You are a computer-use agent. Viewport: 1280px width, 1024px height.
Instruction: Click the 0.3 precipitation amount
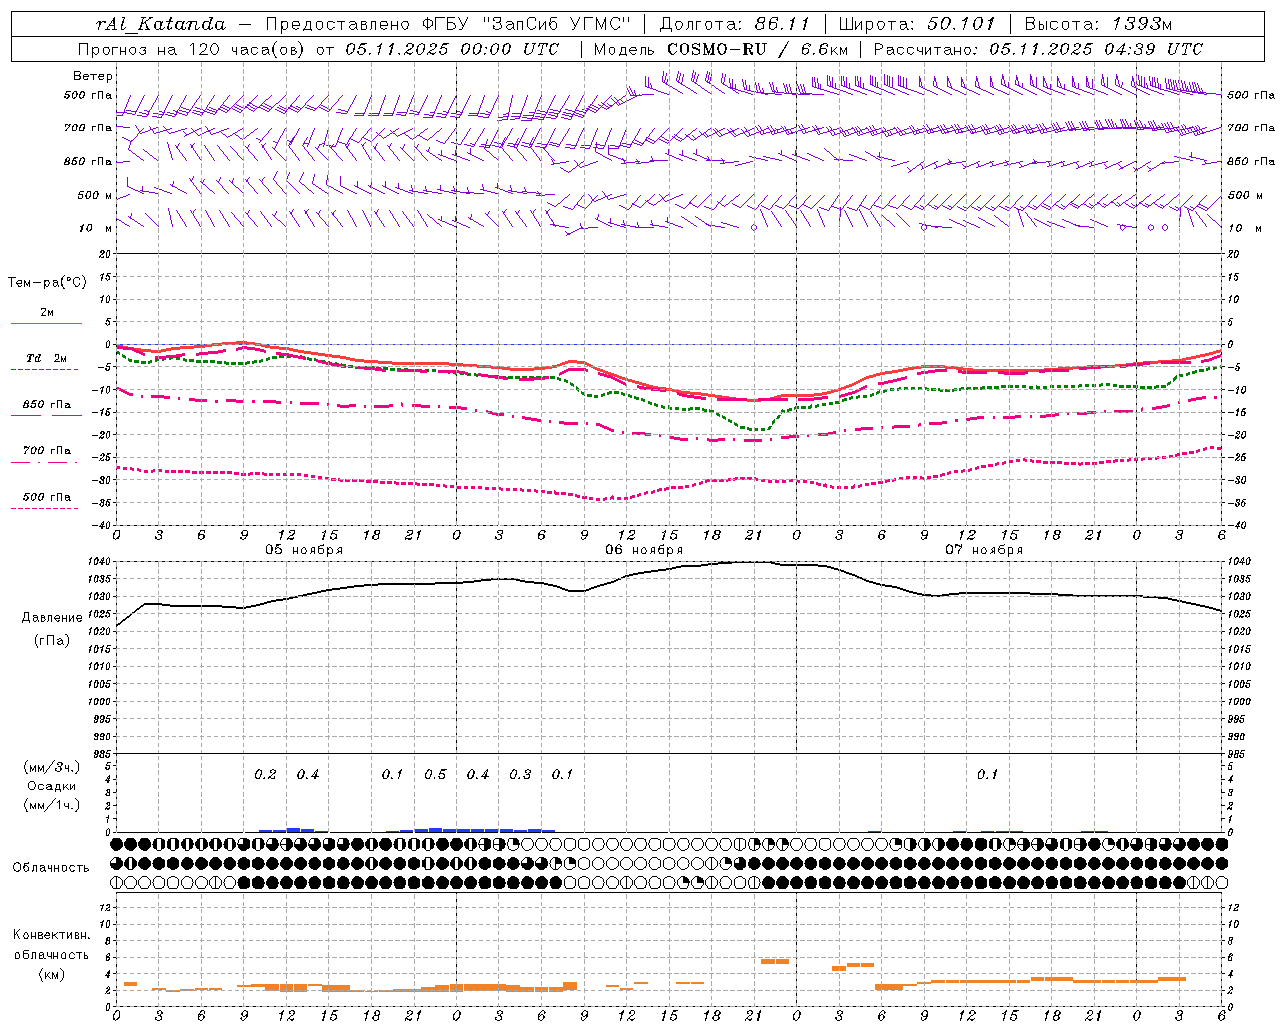point(520,775)
